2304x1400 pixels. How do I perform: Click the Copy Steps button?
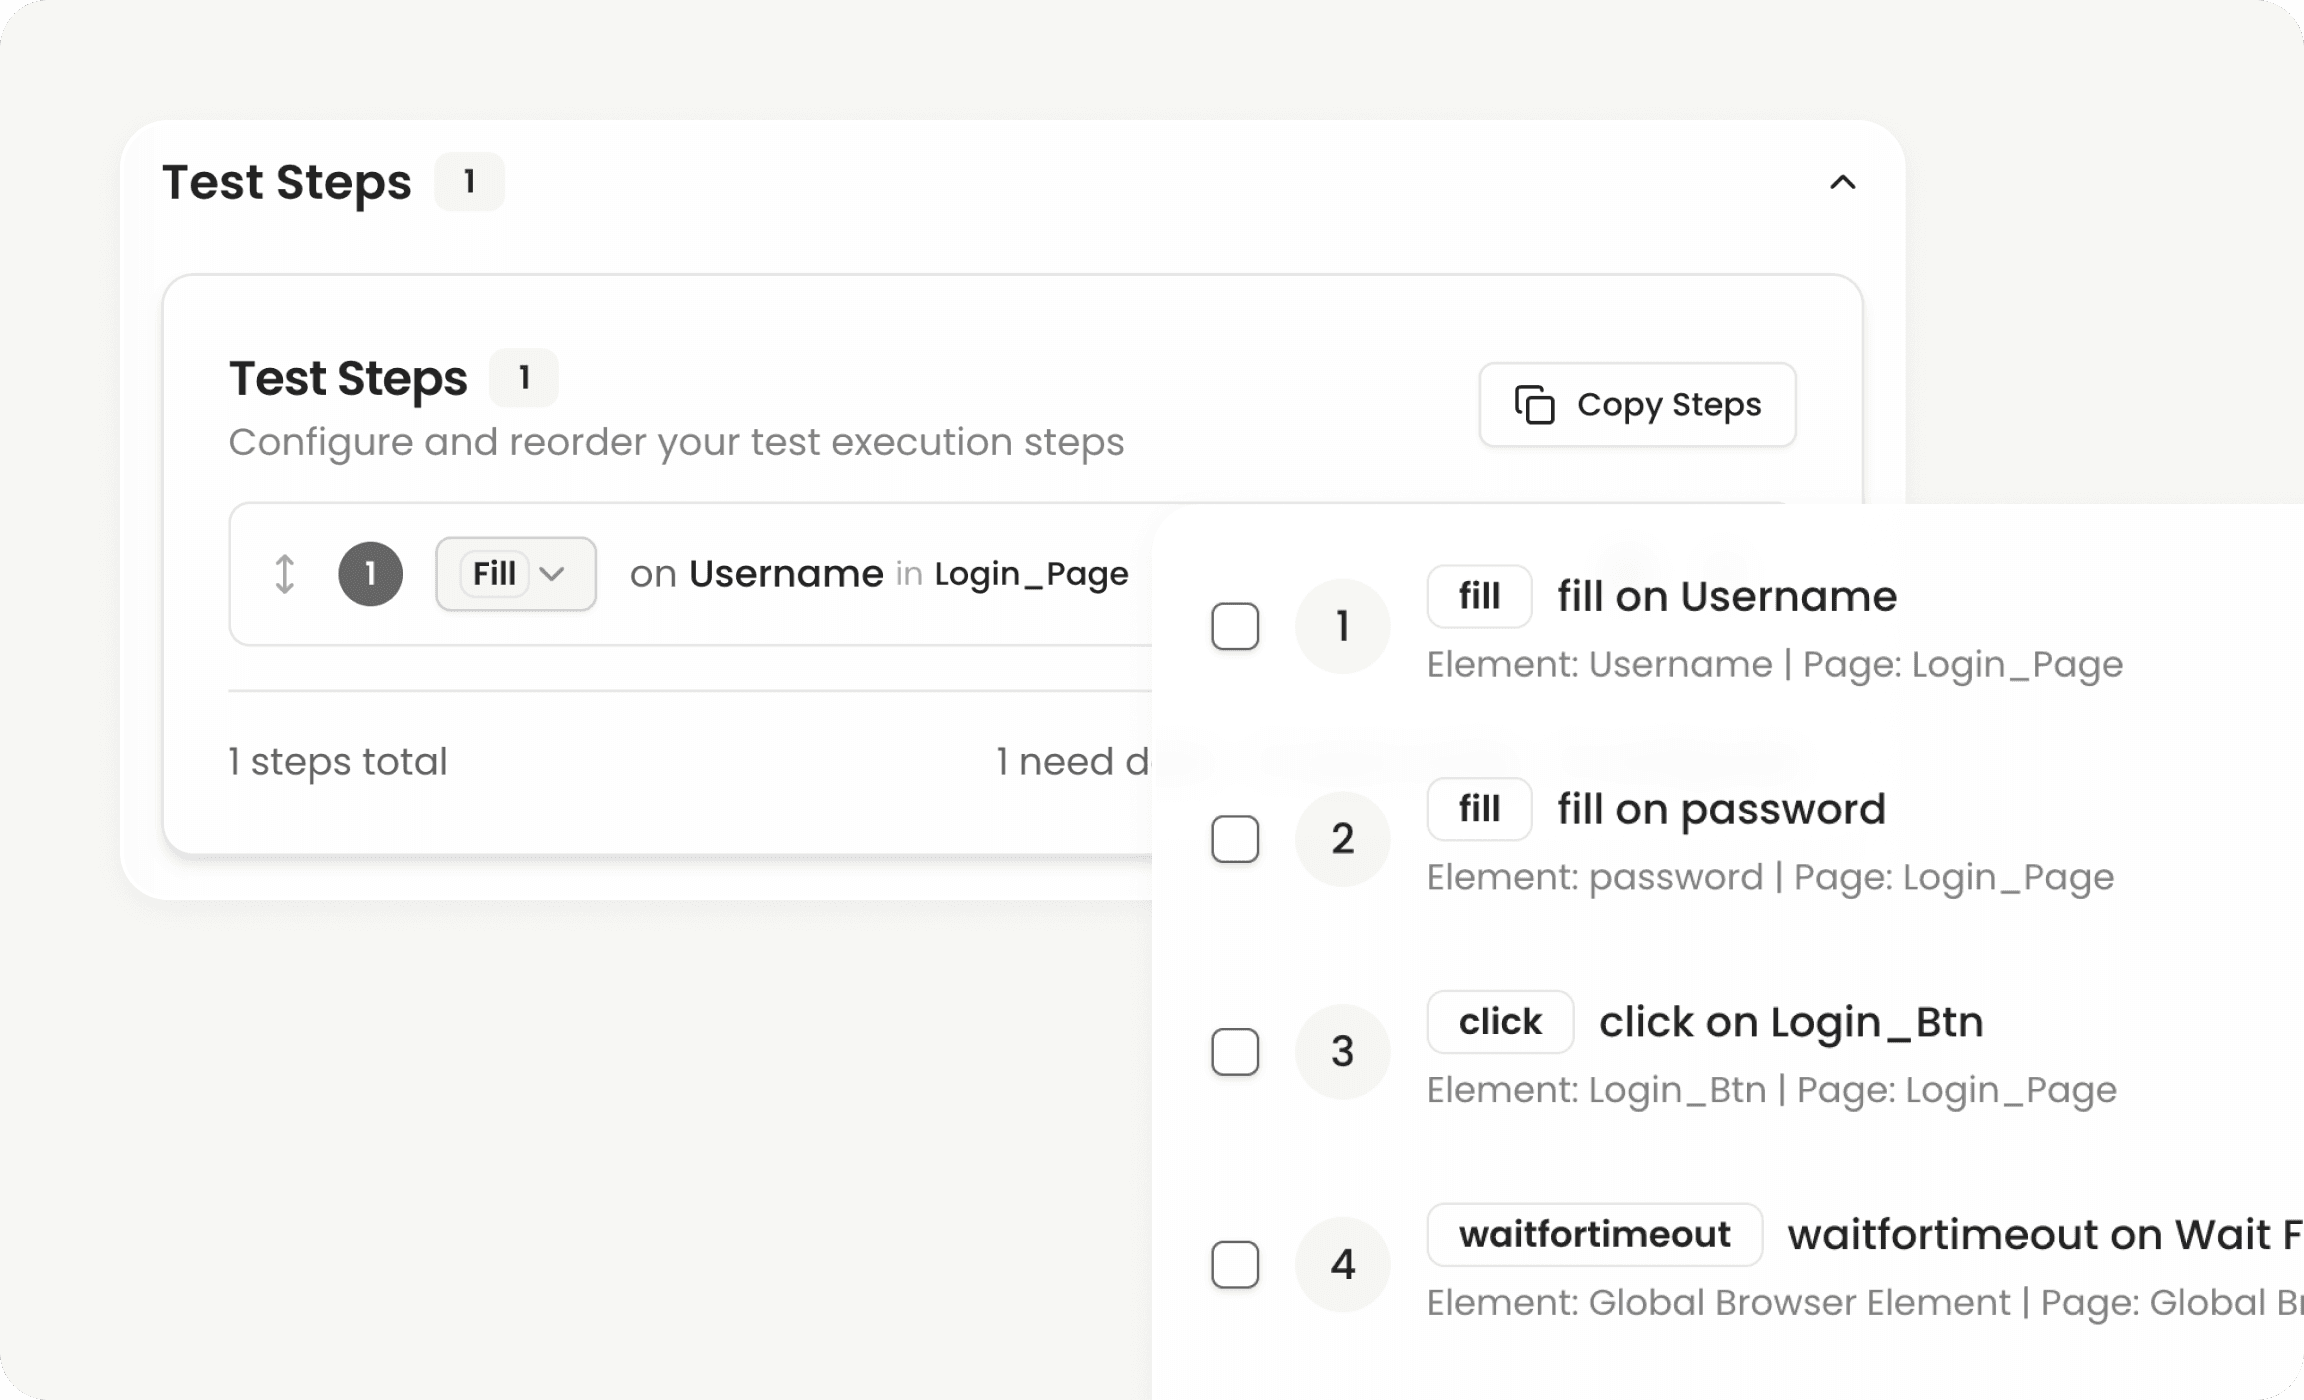[1636, 404]
